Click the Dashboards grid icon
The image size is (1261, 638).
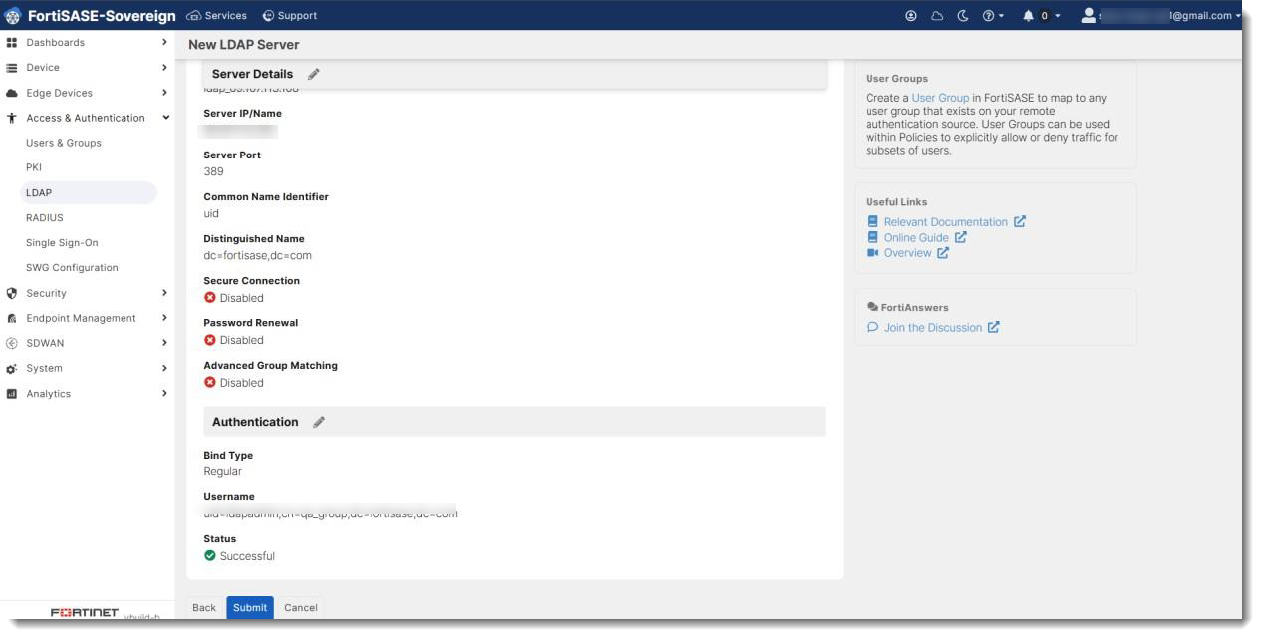12,43
